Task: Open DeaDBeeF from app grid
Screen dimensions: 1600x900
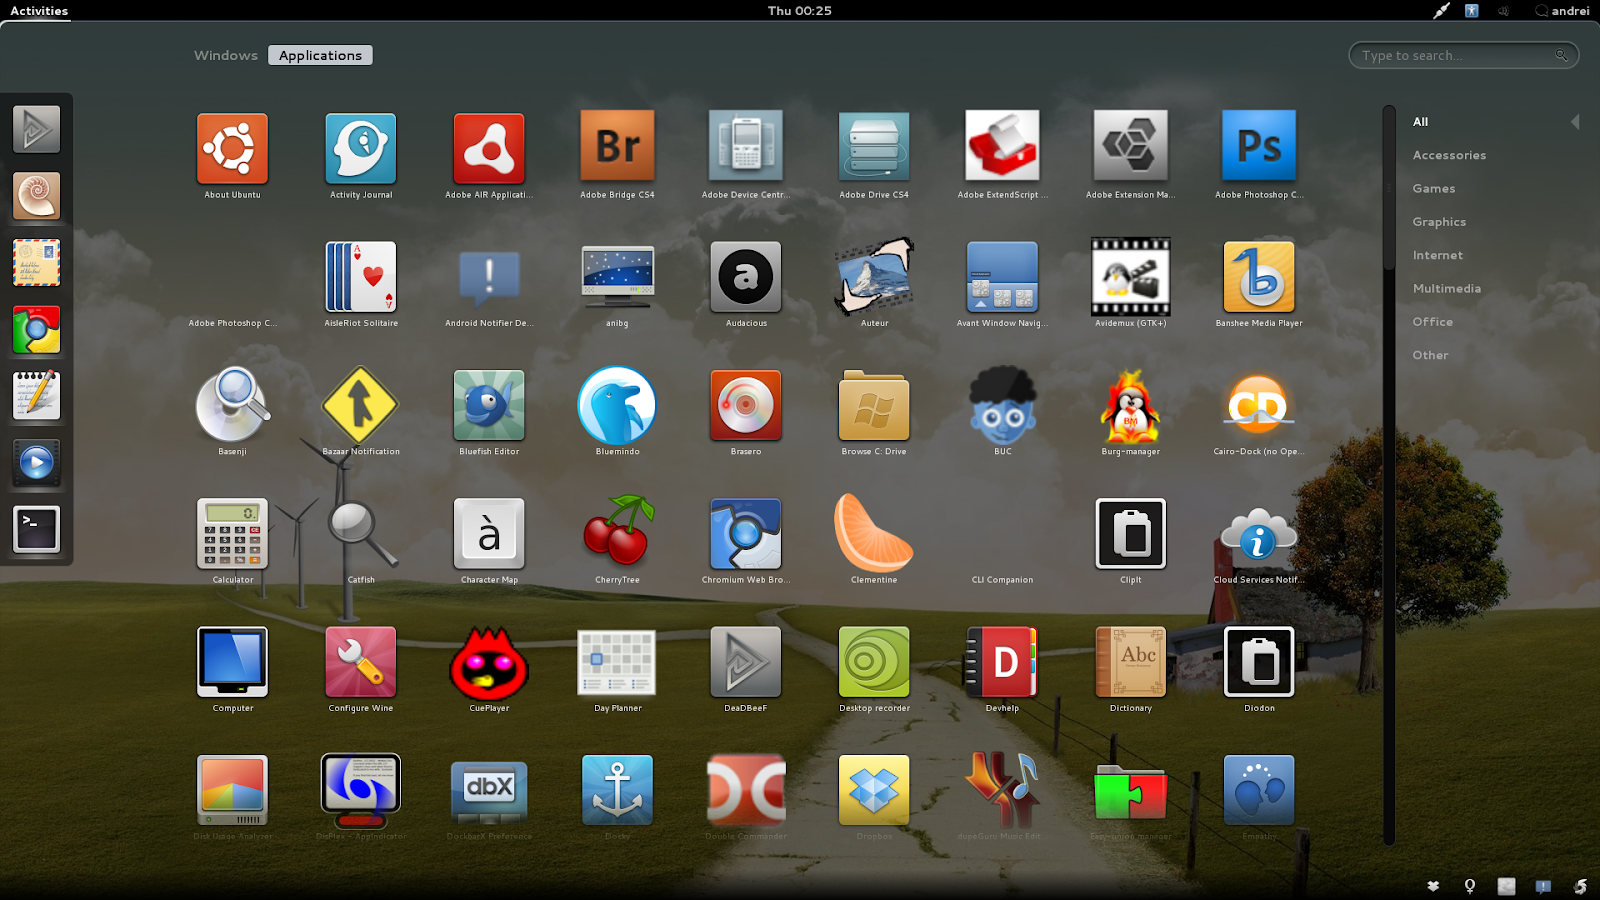Action: [746, 661]
